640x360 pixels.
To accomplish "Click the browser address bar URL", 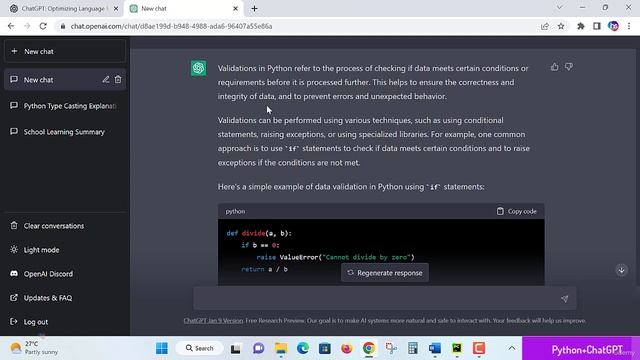I will pos(171,26).
